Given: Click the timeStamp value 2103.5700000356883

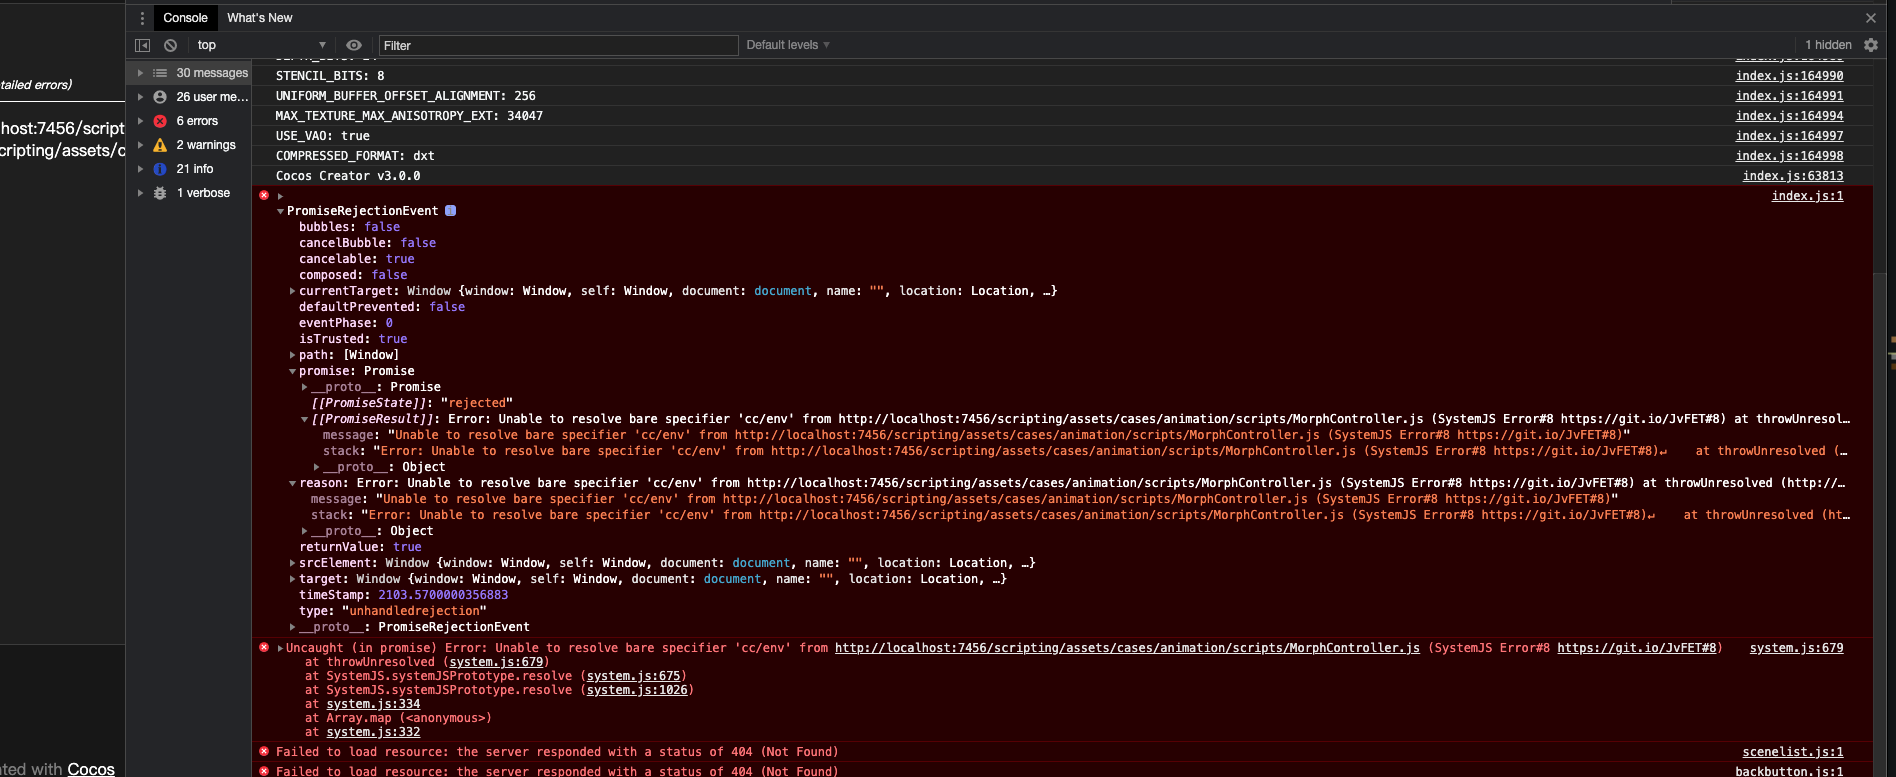Looking at the screenshot, I should click(x=443, y=595).
